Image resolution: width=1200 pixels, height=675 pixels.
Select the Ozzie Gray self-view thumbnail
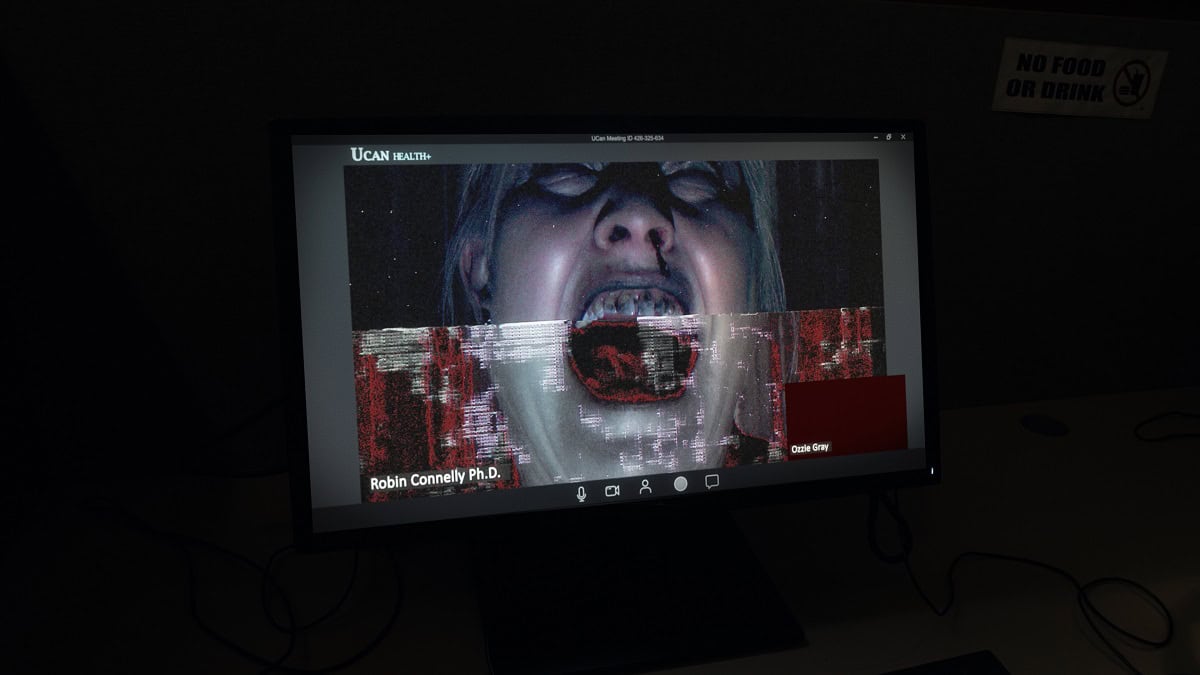coord(845,410)
